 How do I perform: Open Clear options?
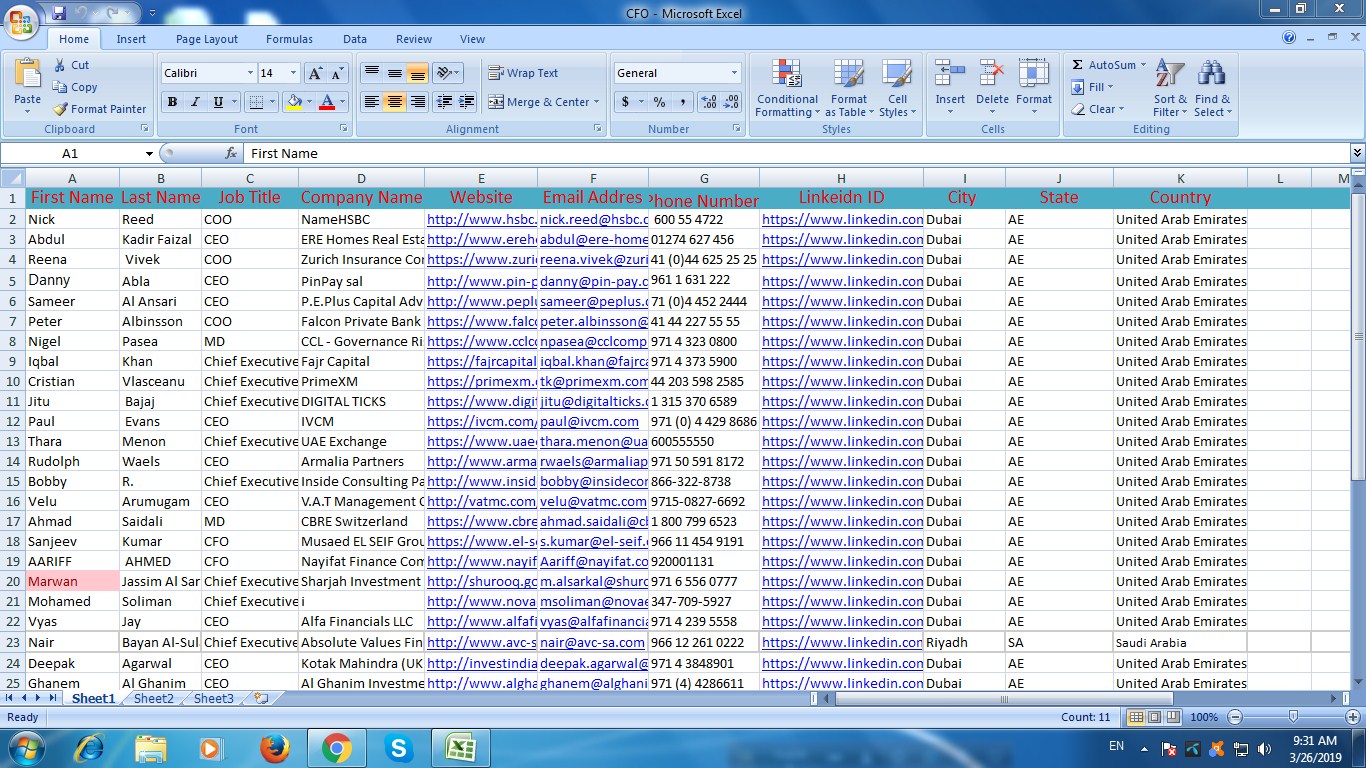point(1098,109)
